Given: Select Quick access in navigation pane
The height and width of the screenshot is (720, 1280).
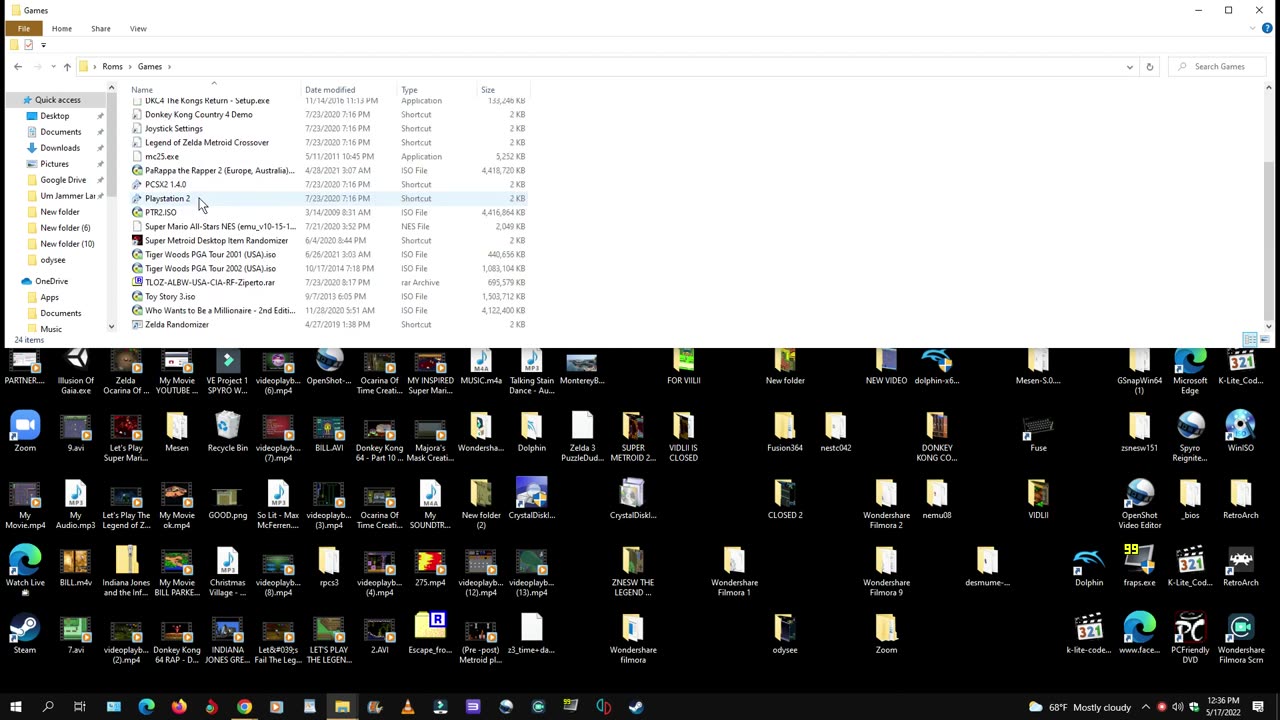Looking at the screenshot, I should (57, 100).
